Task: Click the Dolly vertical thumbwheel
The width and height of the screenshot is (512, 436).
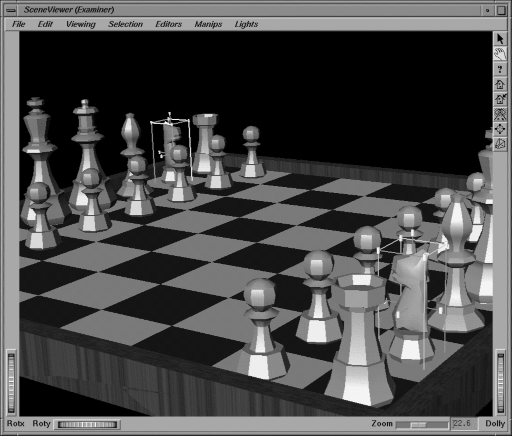Action: [500, 382]
